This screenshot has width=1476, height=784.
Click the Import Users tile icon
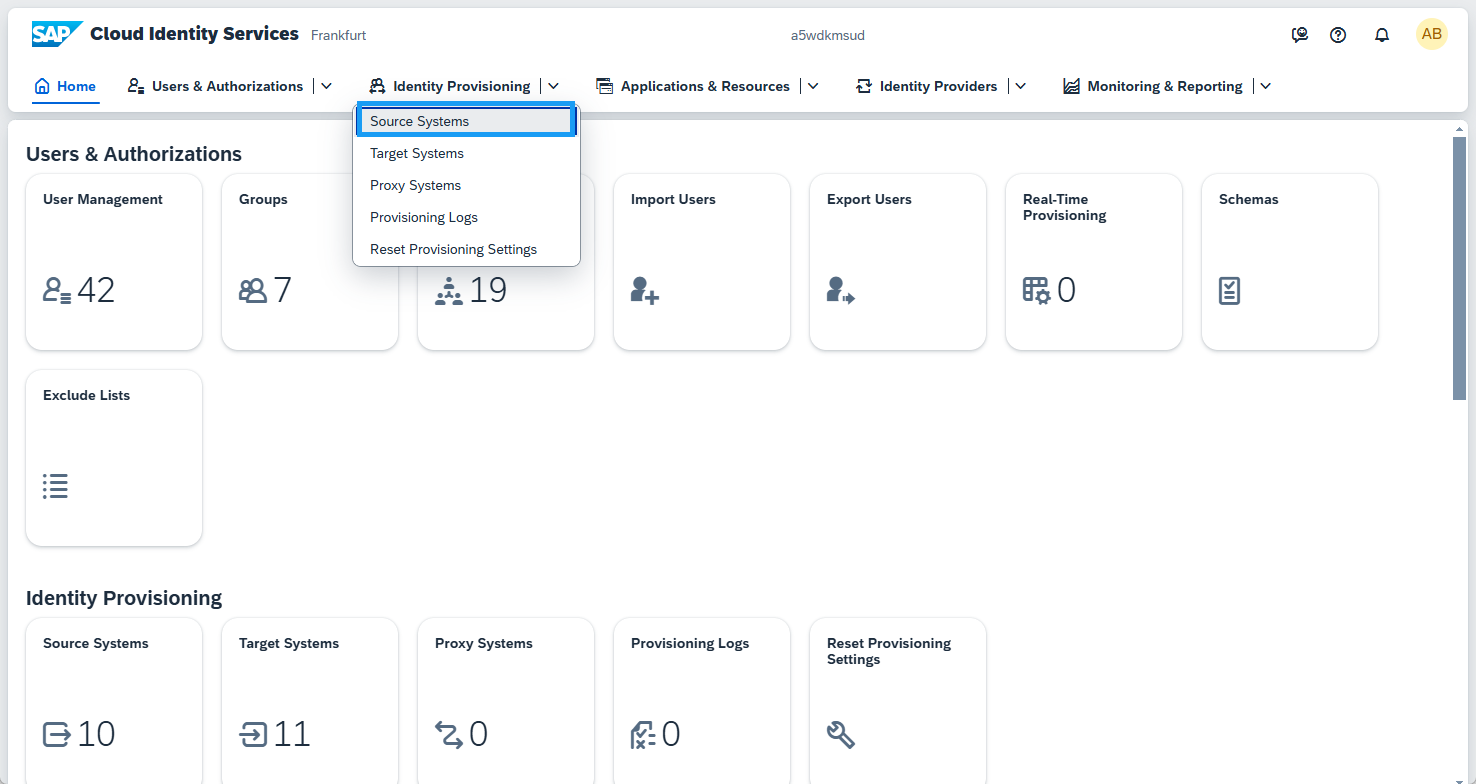[645, 291]
